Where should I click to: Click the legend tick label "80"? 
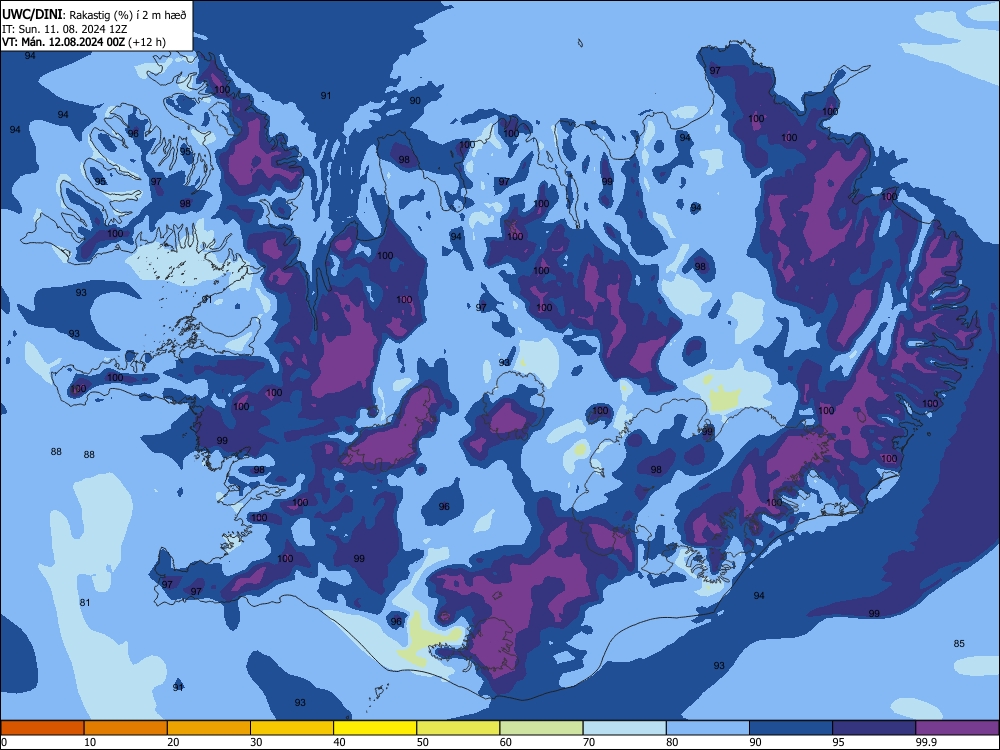tap(673, 742)
